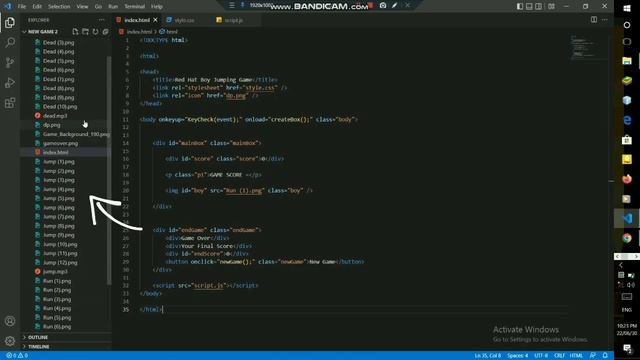Toggle the primary side bar layout
This screenshot has width=640, height=360.
coord(520,7)
